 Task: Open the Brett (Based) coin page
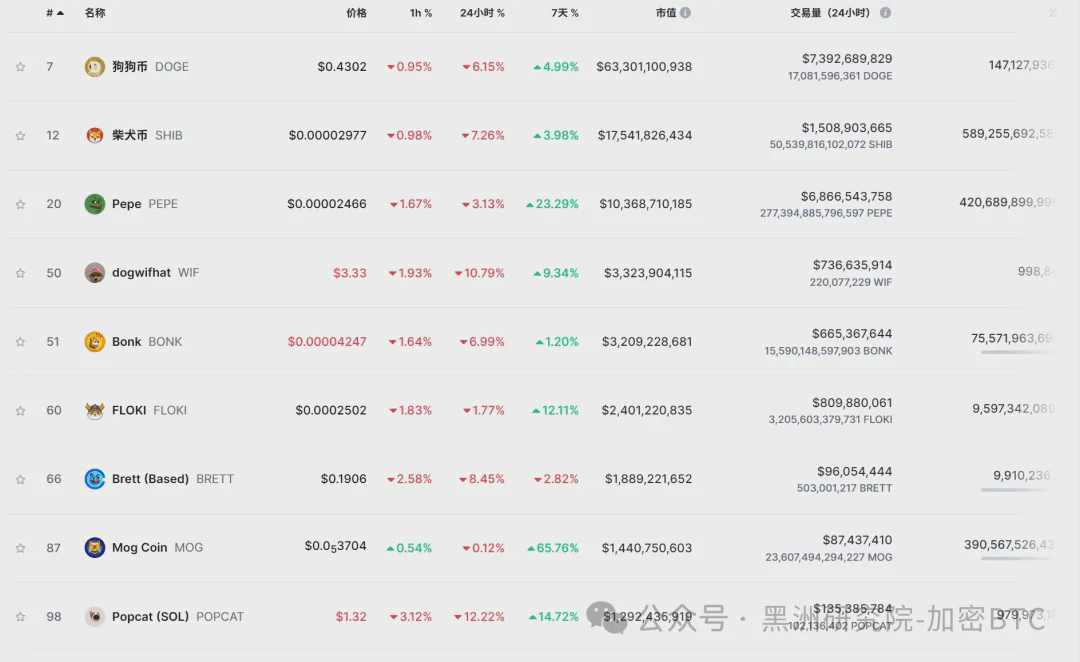click(150, 479)
